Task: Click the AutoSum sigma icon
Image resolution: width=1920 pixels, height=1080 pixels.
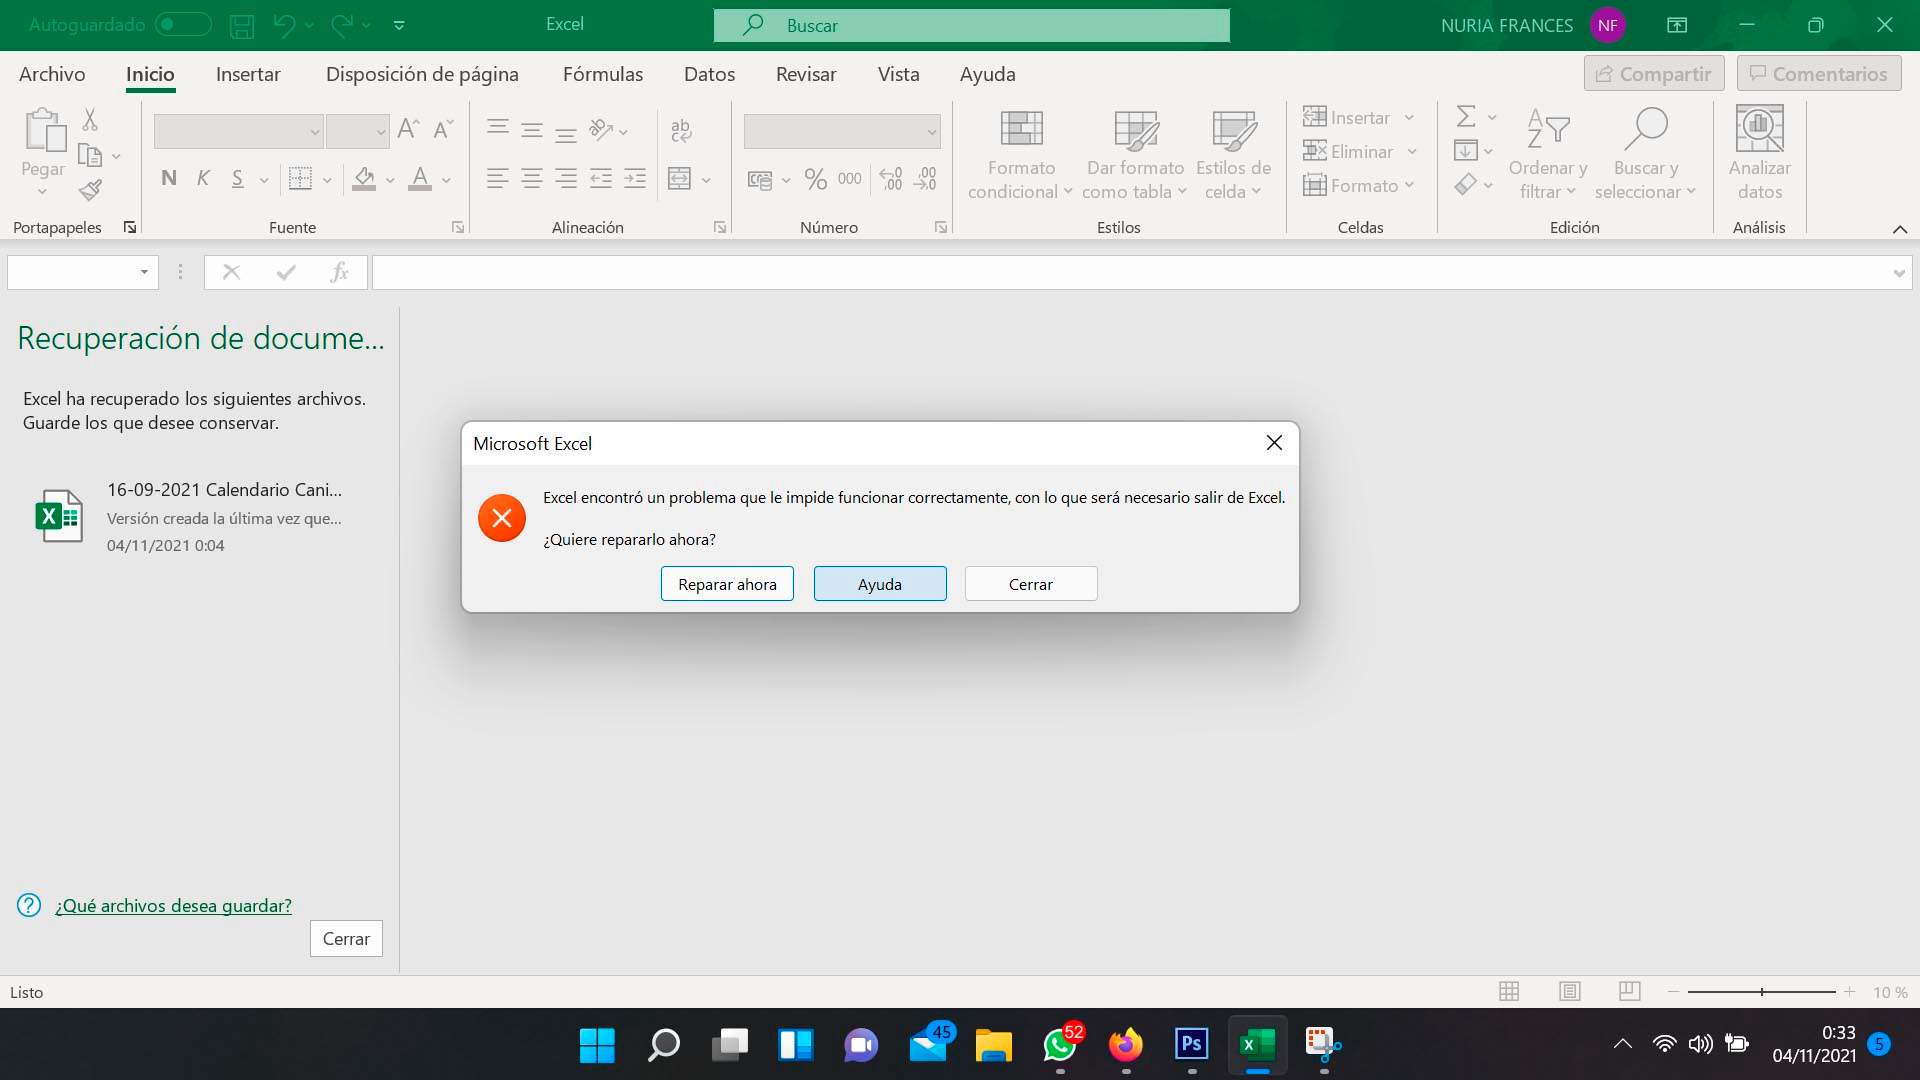Action: click(1466, 117)
